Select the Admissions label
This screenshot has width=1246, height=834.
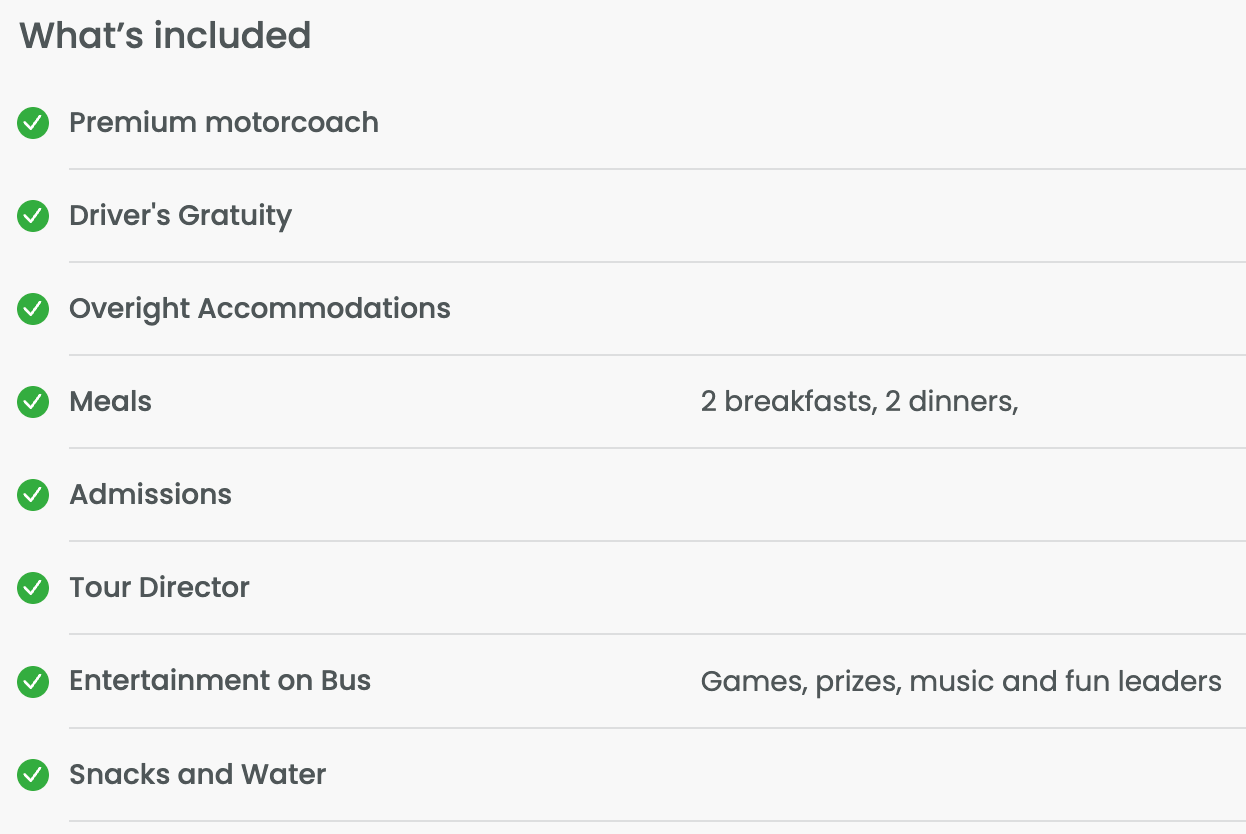pyautogui.click(x=150, y=495)
